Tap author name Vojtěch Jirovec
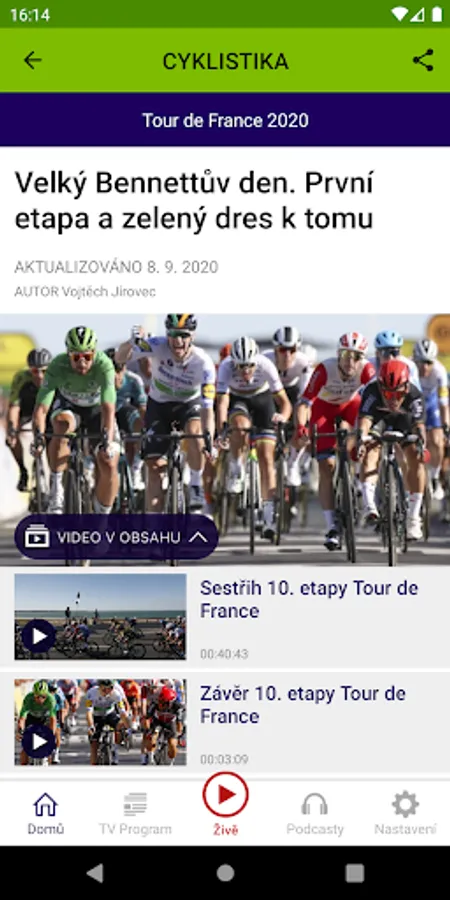Screen dimensions: 450x900 click(x=108, y=292)
